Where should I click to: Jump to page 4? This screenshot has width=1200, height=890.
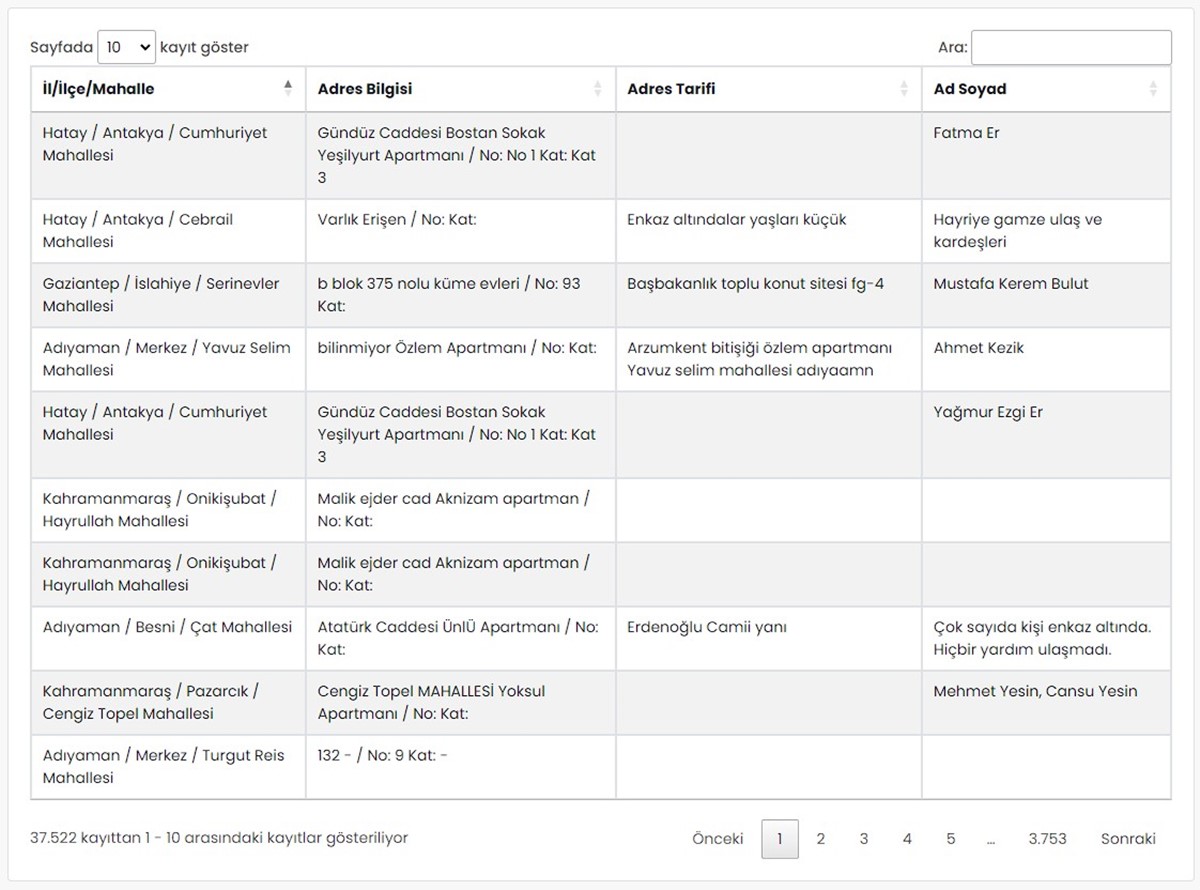coord(907,839)
